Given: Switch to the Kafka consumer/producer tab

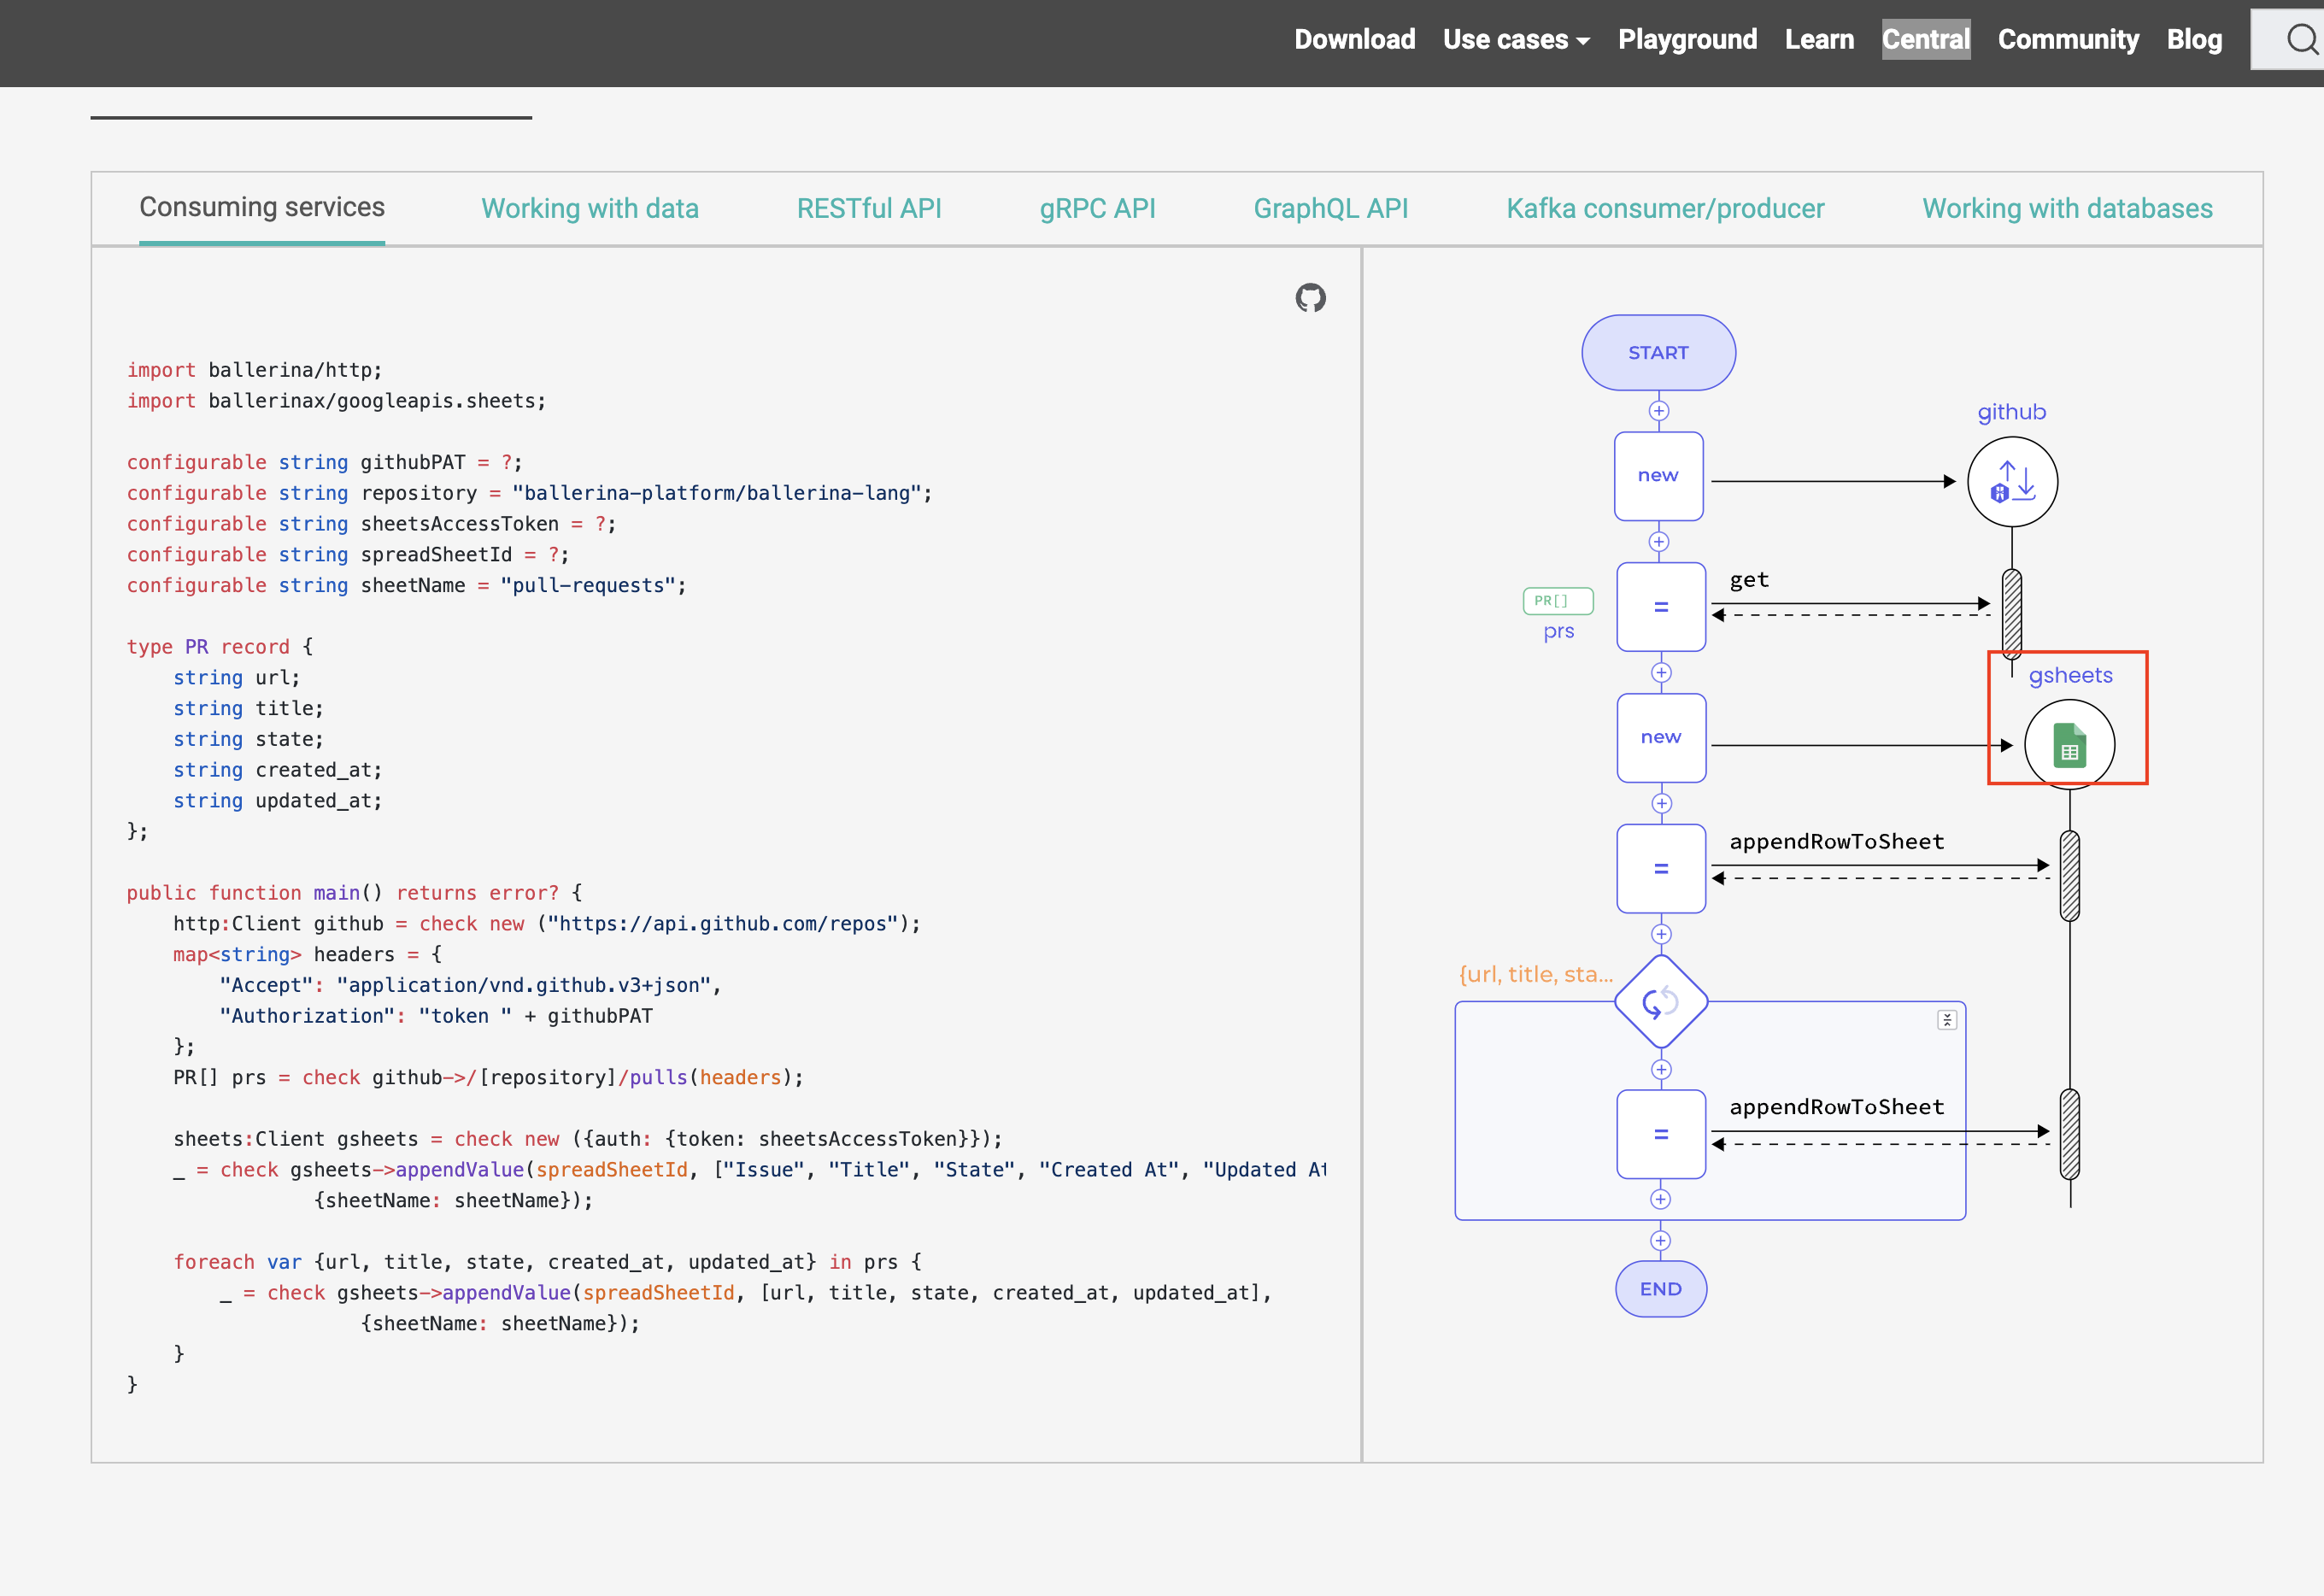Looking at the screenshot, I should tap(1664, 208).
